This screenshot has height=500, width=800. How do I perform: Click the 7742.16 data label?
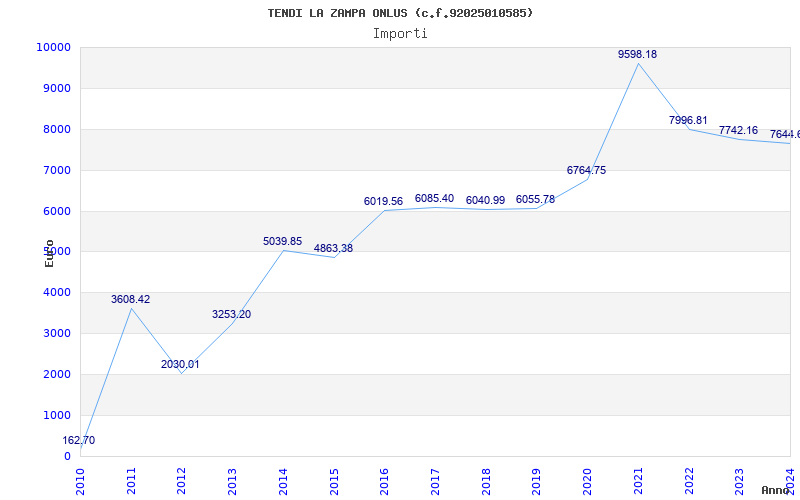coord(738,130)
